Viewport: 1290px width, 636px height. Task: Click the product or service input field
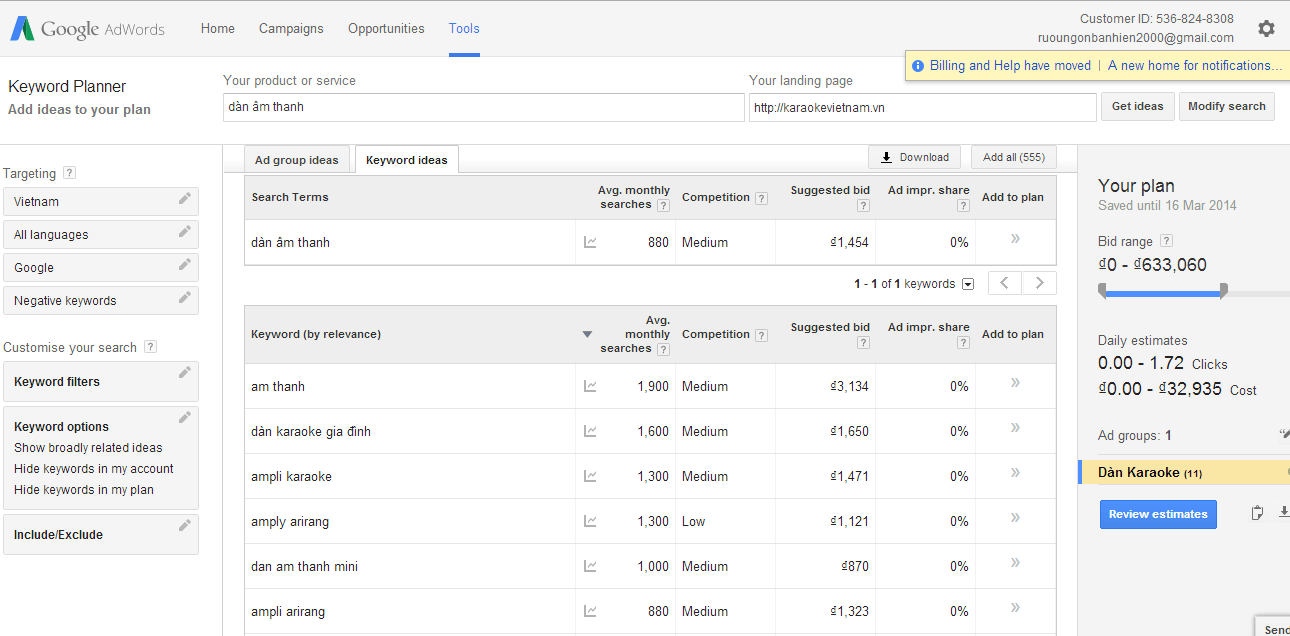(x=484, y=107)
